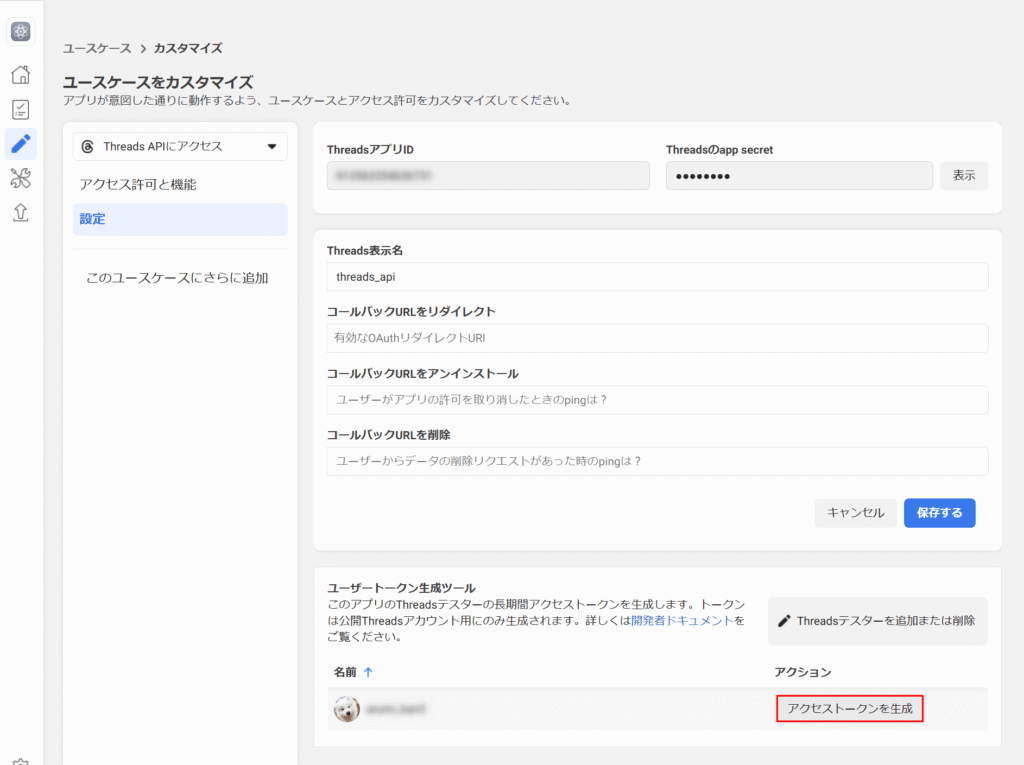Open the home dashboard icon
The width and height of the screenshot is (1024, 765).
pyautogui.click(x=20, y=75)
